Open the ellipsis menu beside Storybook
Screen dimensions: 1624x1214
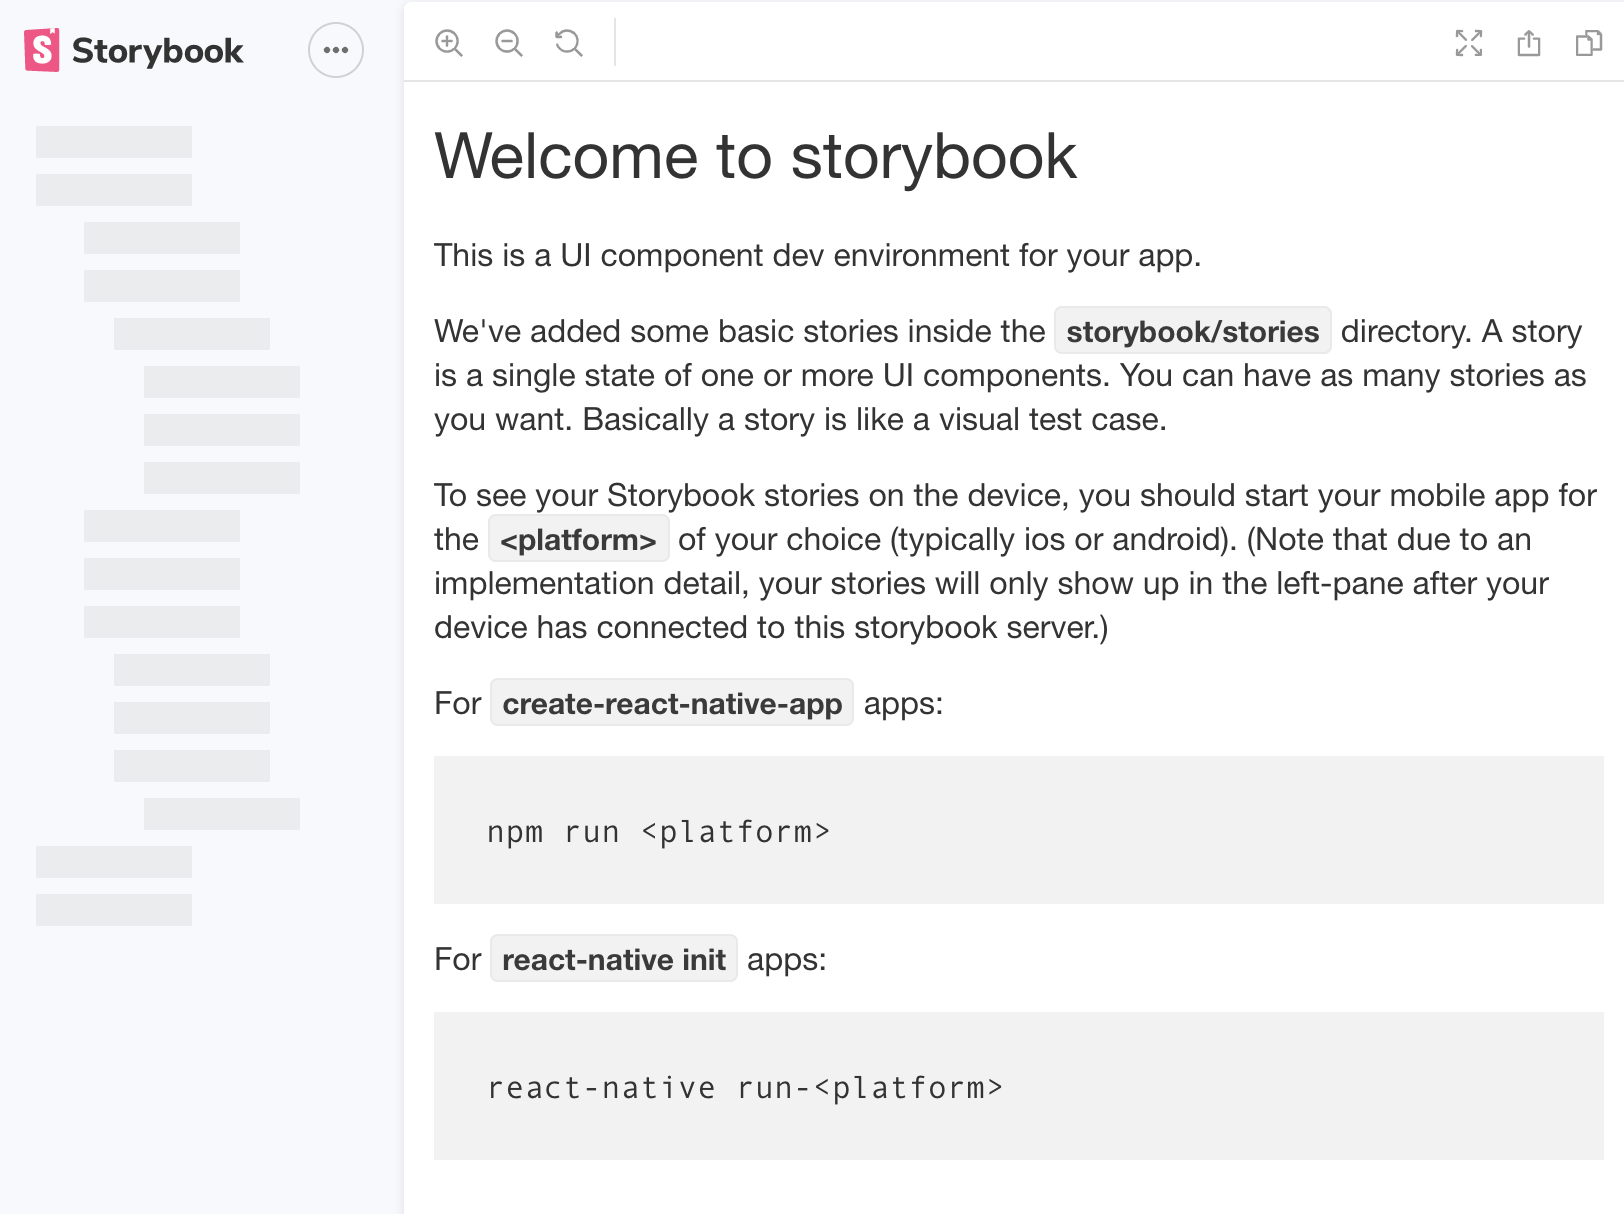(x=336, y=50)
